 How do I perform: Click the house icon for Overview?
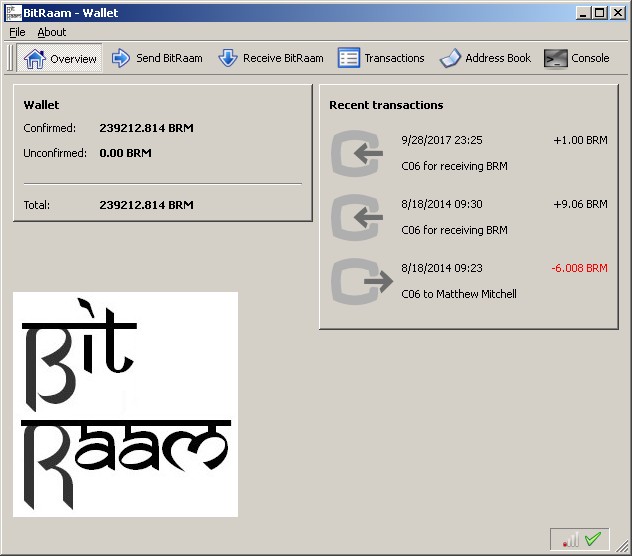click(x=34, y=58)
